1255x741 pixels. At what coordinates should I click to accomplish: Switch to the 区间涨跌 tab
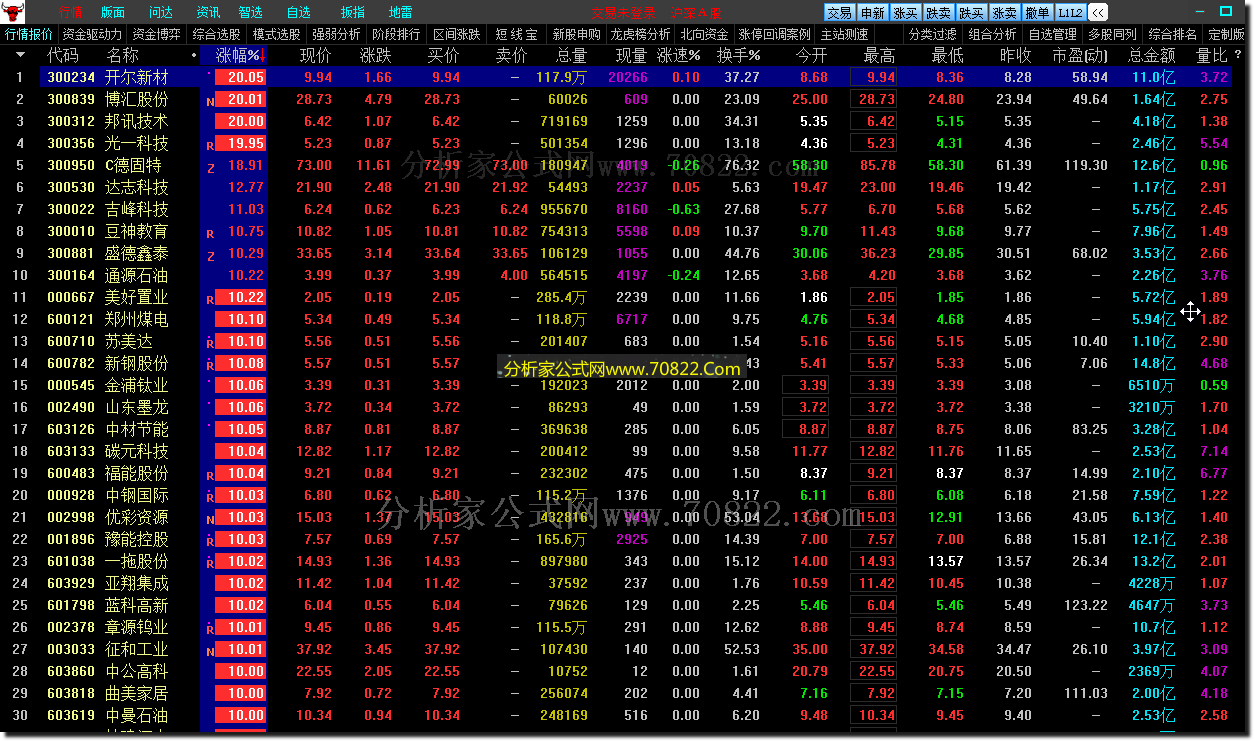point(457,34)
